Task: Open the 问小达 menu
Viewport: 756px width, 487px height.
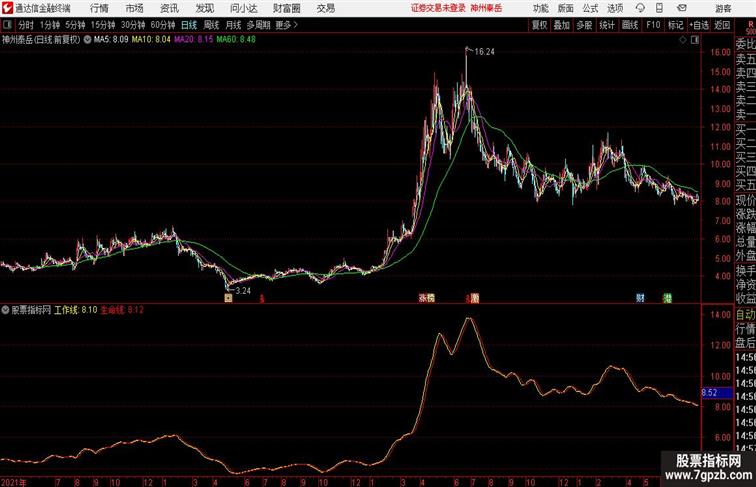Action: [243, 8]
